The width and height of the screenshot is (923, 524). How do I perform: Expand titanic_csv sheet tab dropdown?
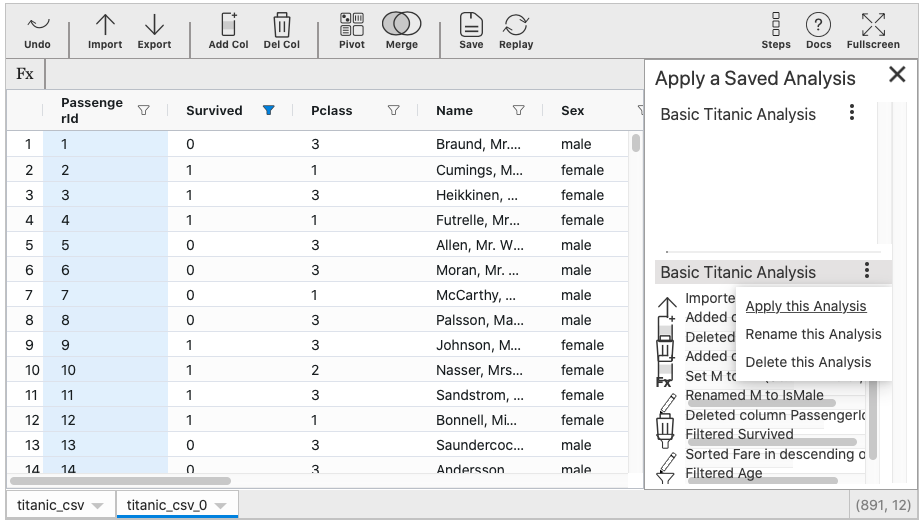click(x=97, y=506)
